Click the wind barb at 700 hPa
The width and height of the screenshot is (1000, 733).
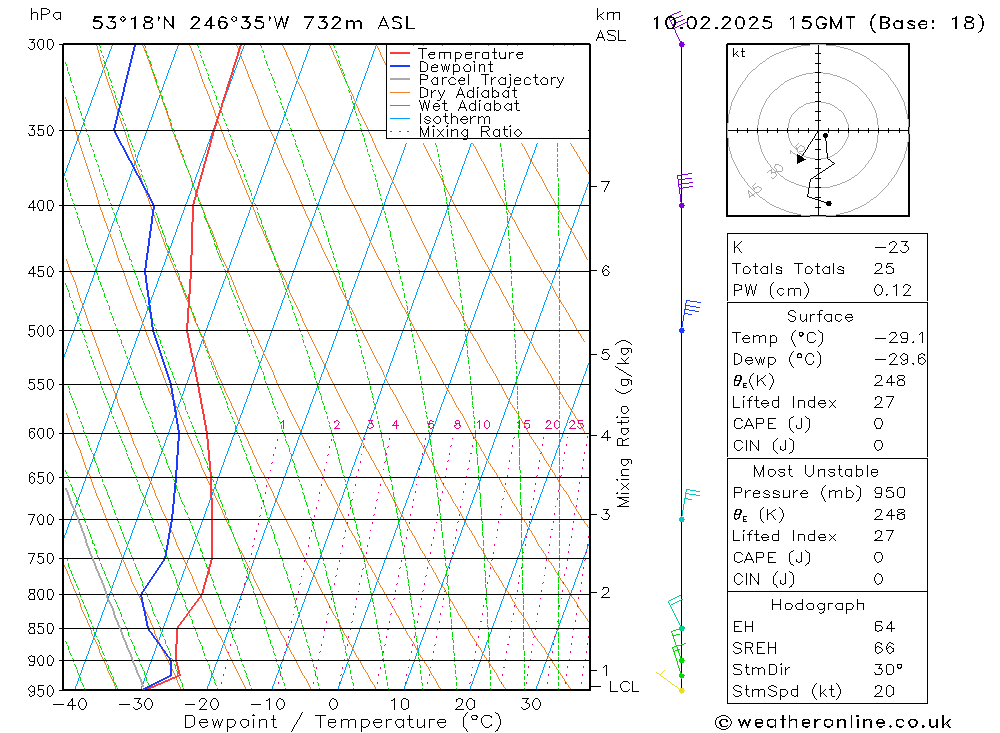(x=689, y=504)
